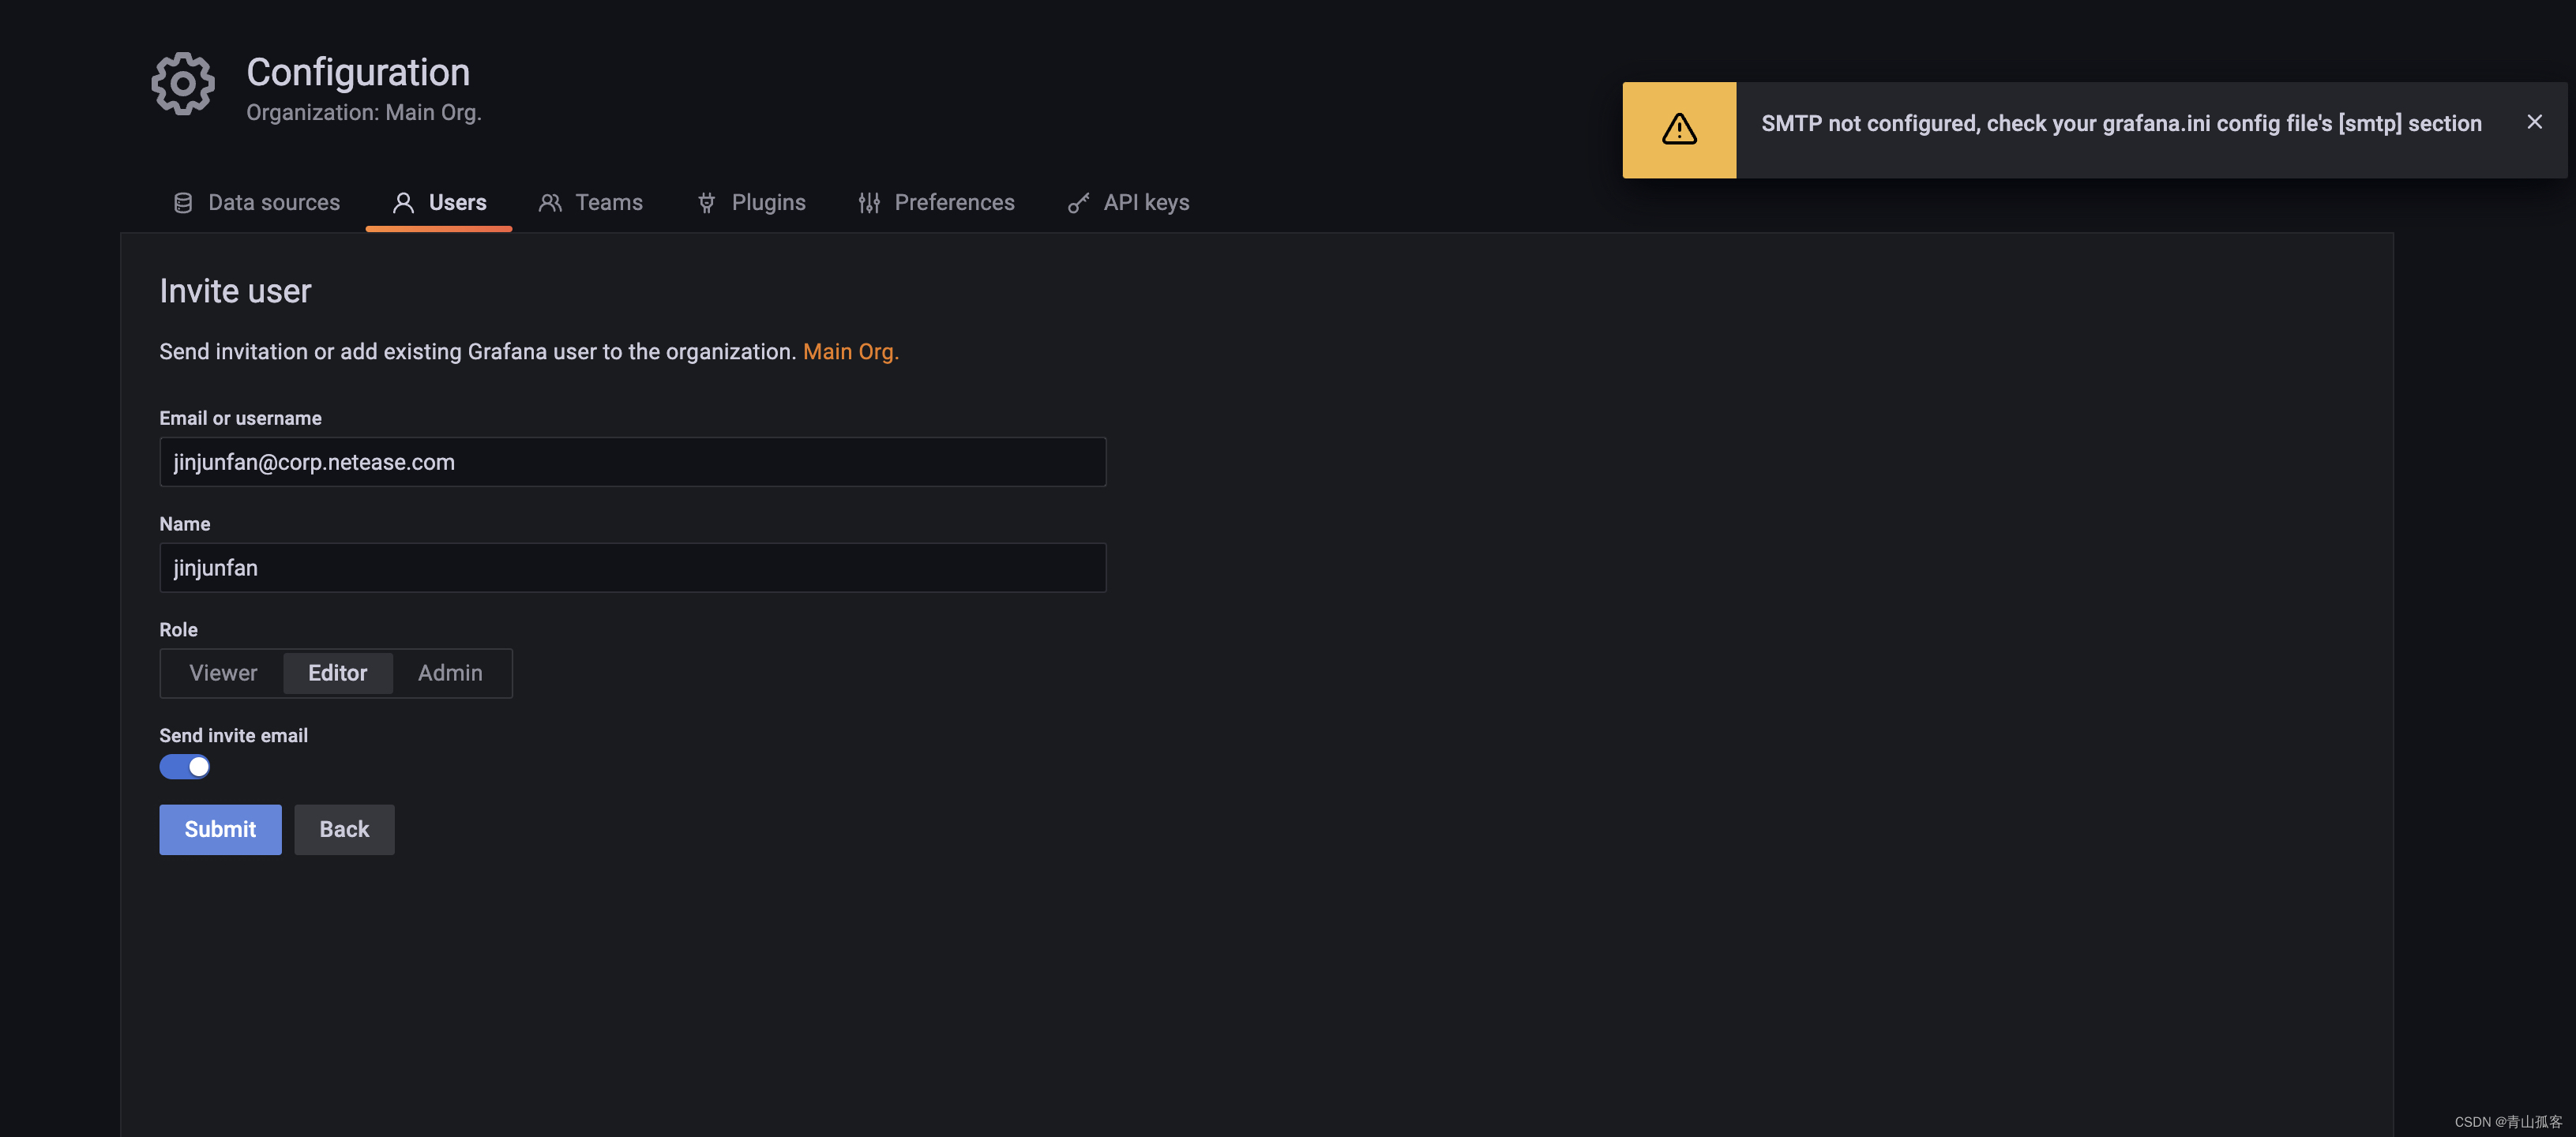Focus the Email or username field
The width and height of the screenshot is (2576, 1137).
632,462
